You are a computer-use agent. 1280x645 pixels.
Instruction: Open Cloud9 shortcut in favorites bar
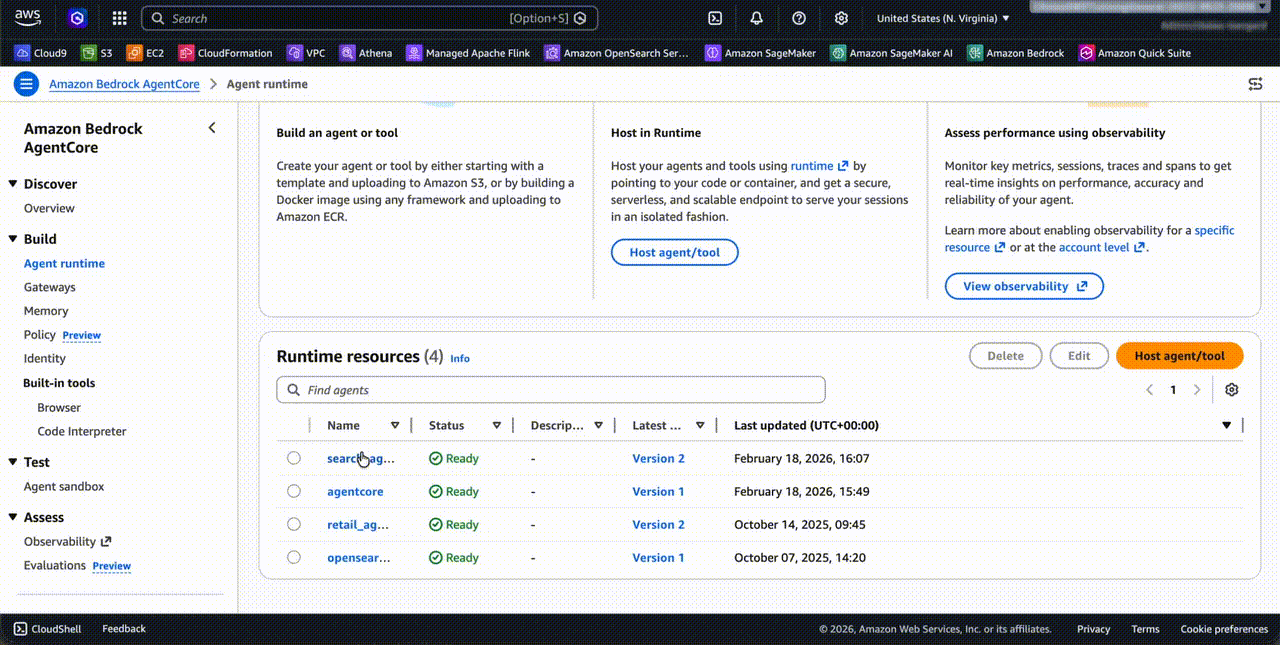click(41, 53)
